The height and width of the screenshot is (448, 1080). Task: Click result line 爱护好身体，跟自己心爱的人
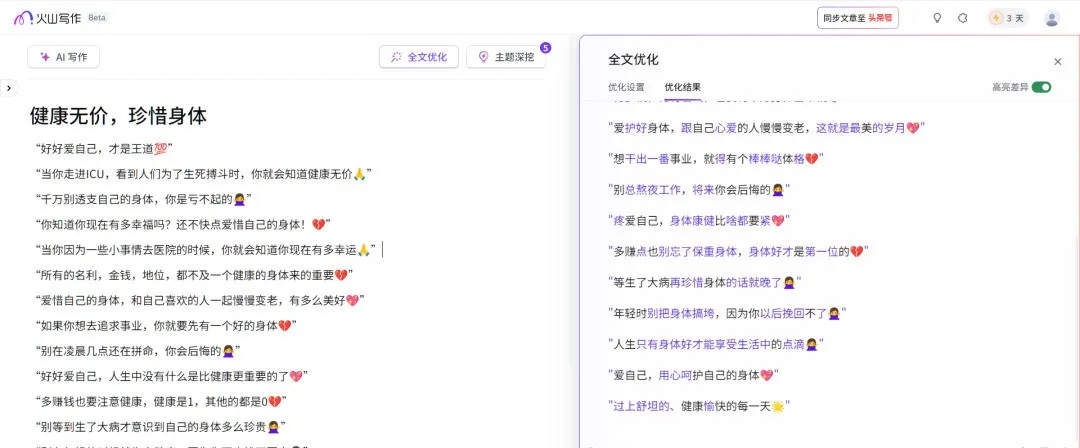click(766, 128)
